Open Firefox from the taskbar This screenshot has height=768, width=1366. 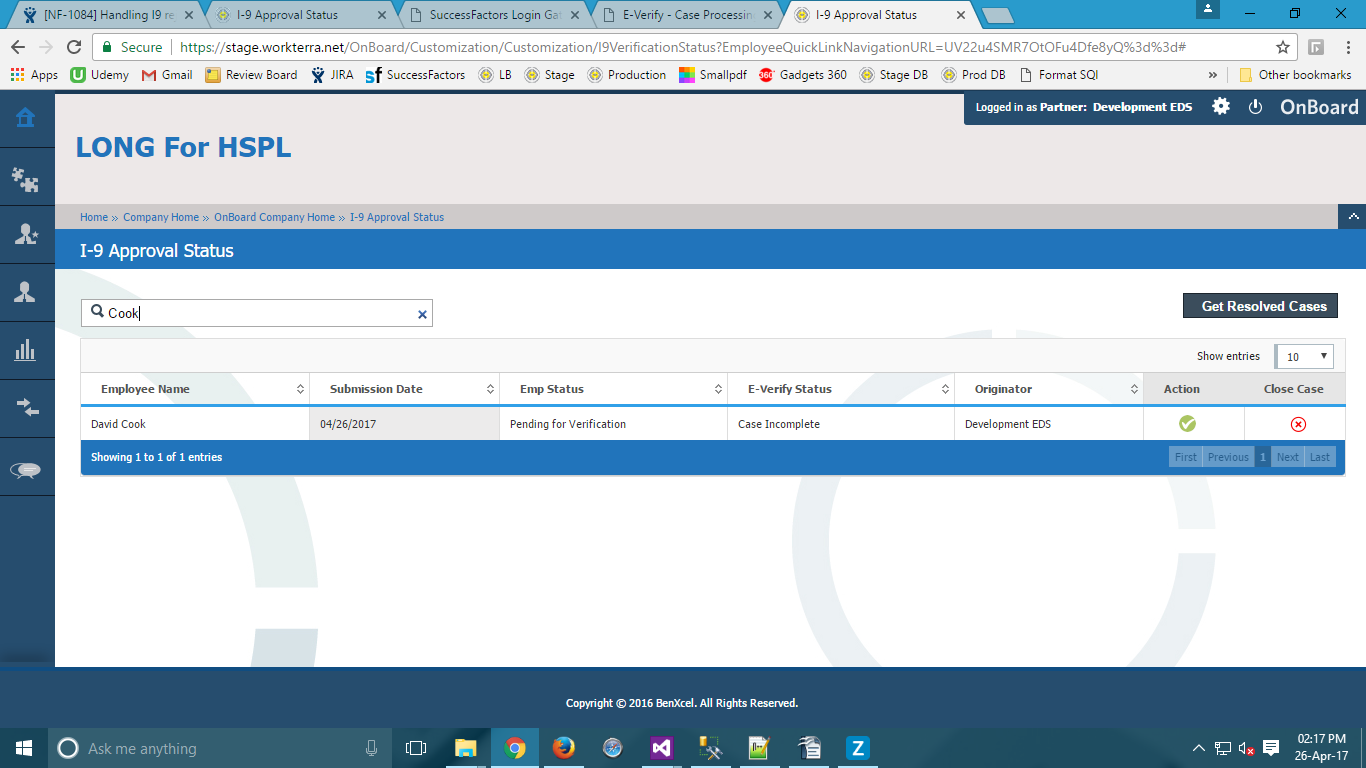[x=564, y=748]
